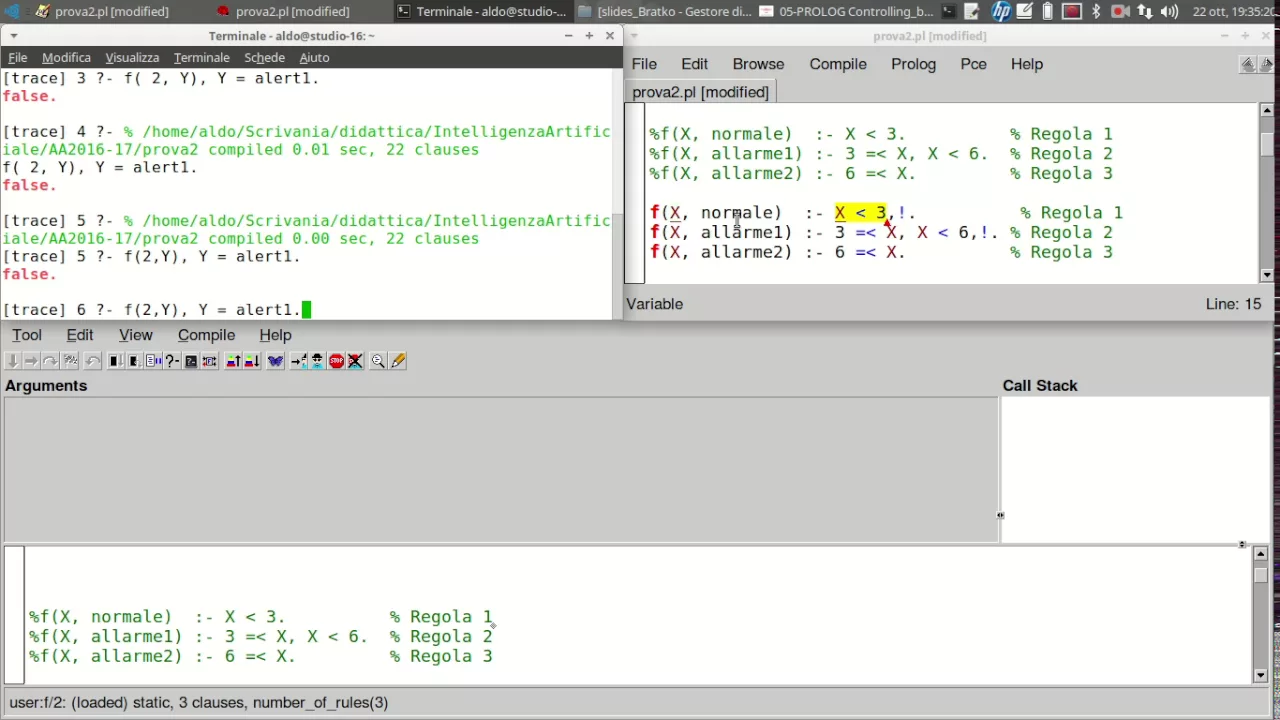
Task: Click the HP icon in the system tray
Action: (x=1001, y=12)
